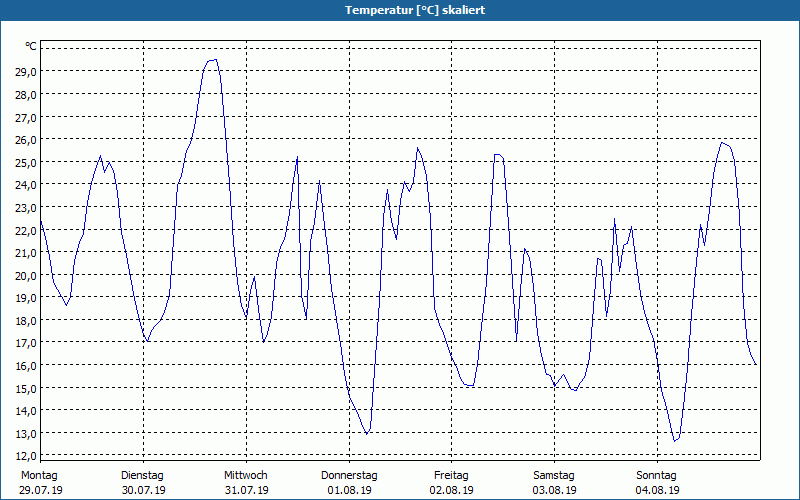Viewport: 800px width, 500px height.
Task: Select the 29.07.19 date label
Action: coord(41,490)
